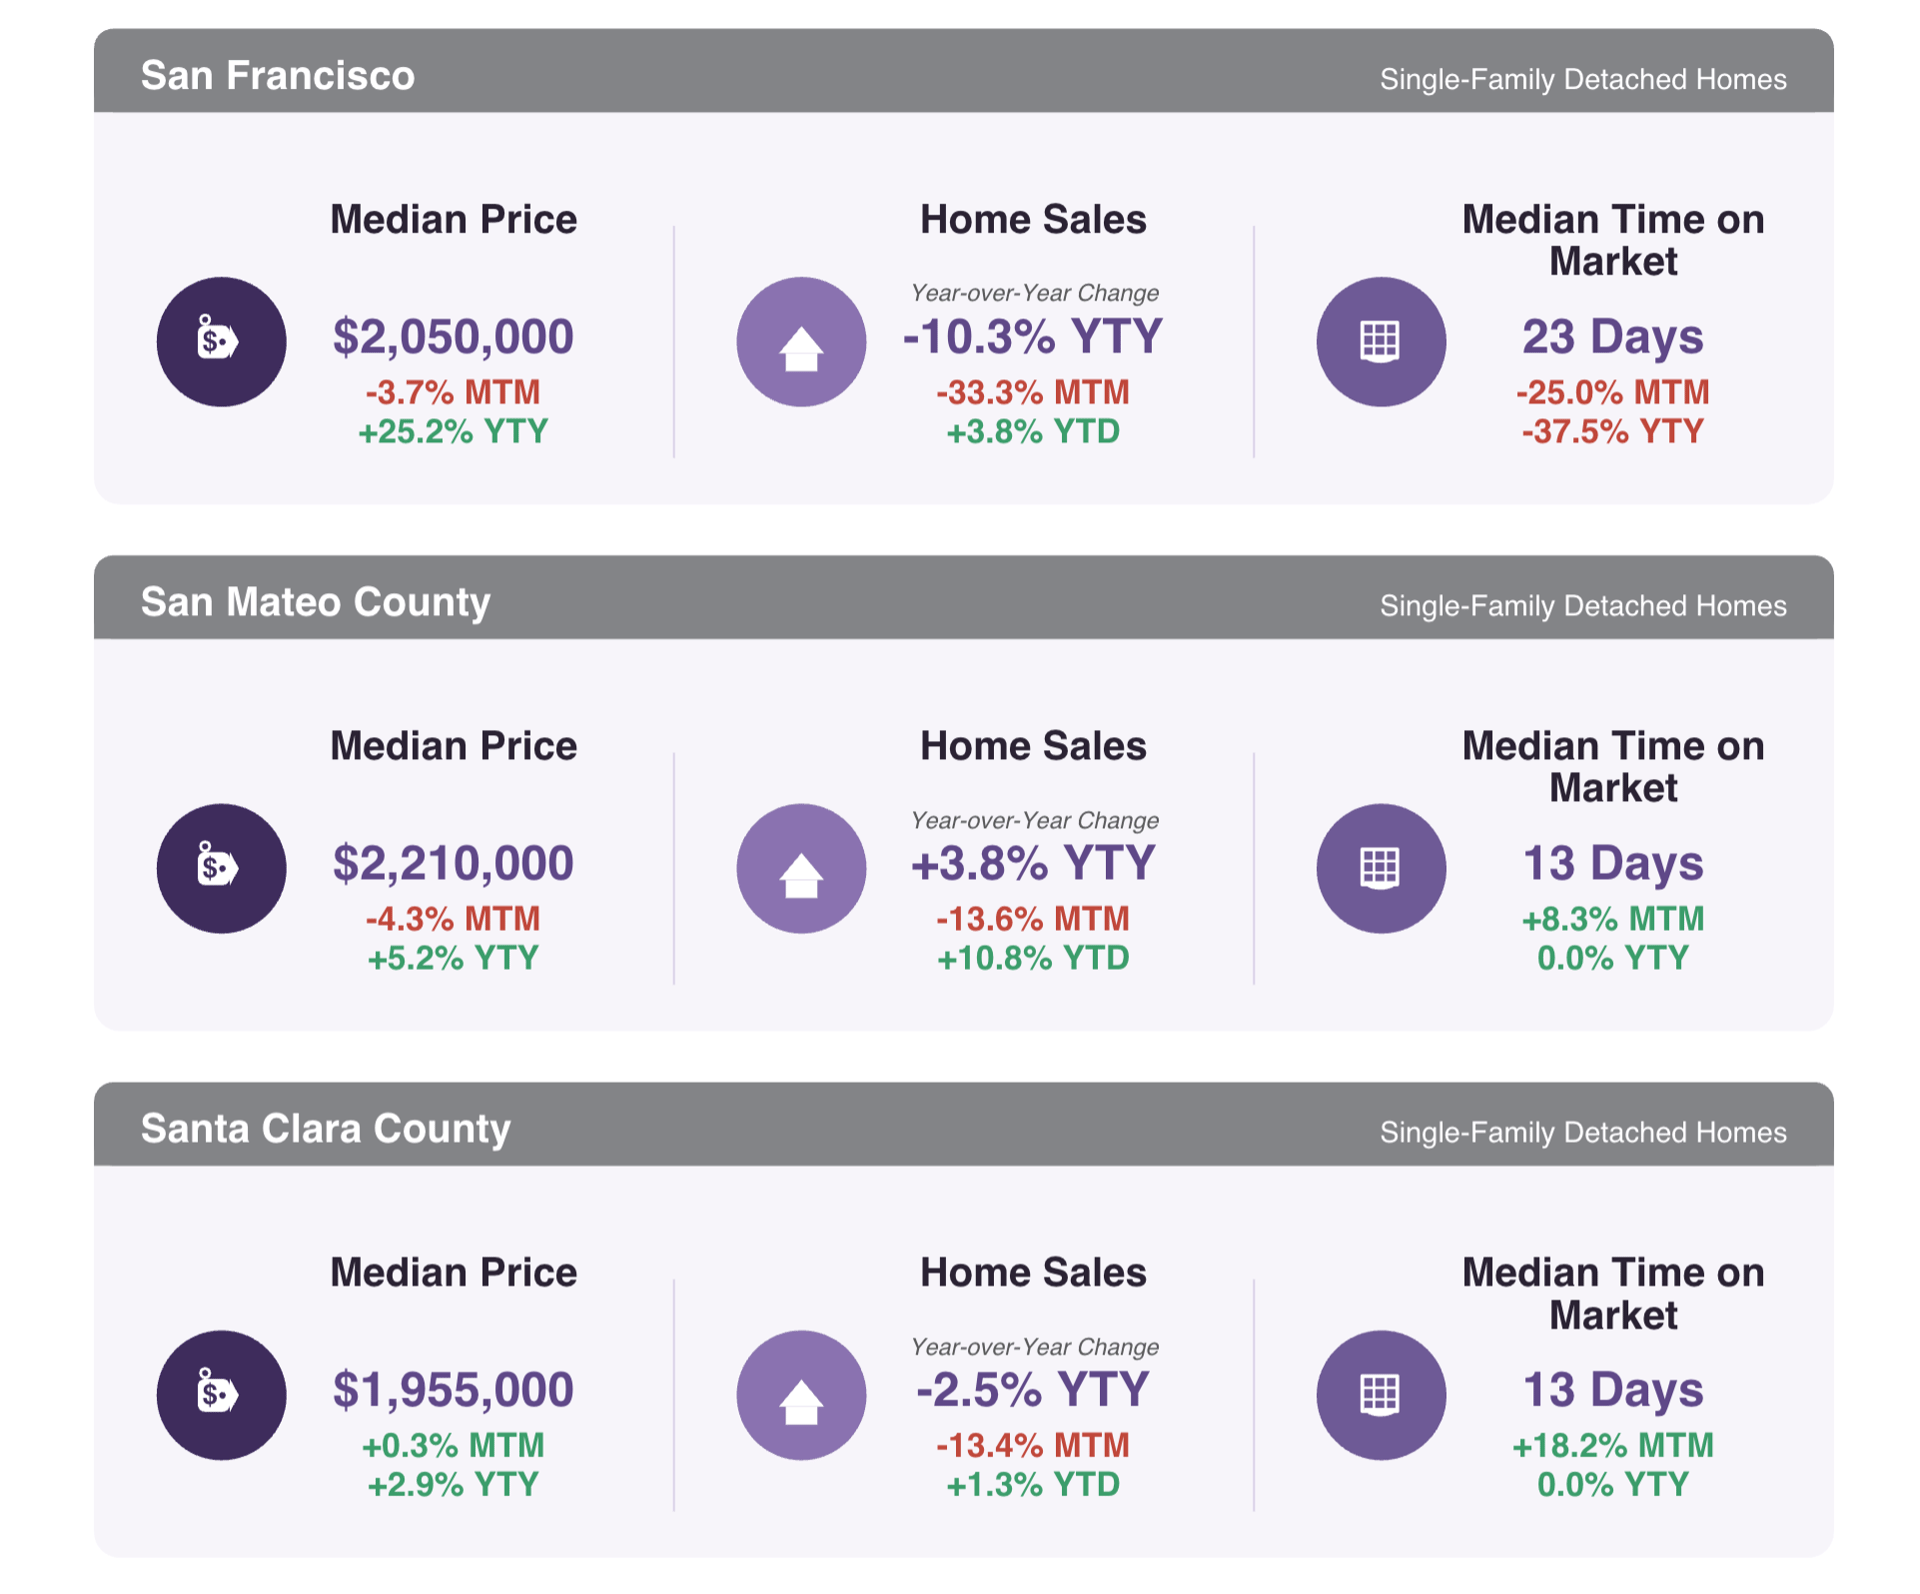Click the San Mateo County house icon

tap(801, 868)
